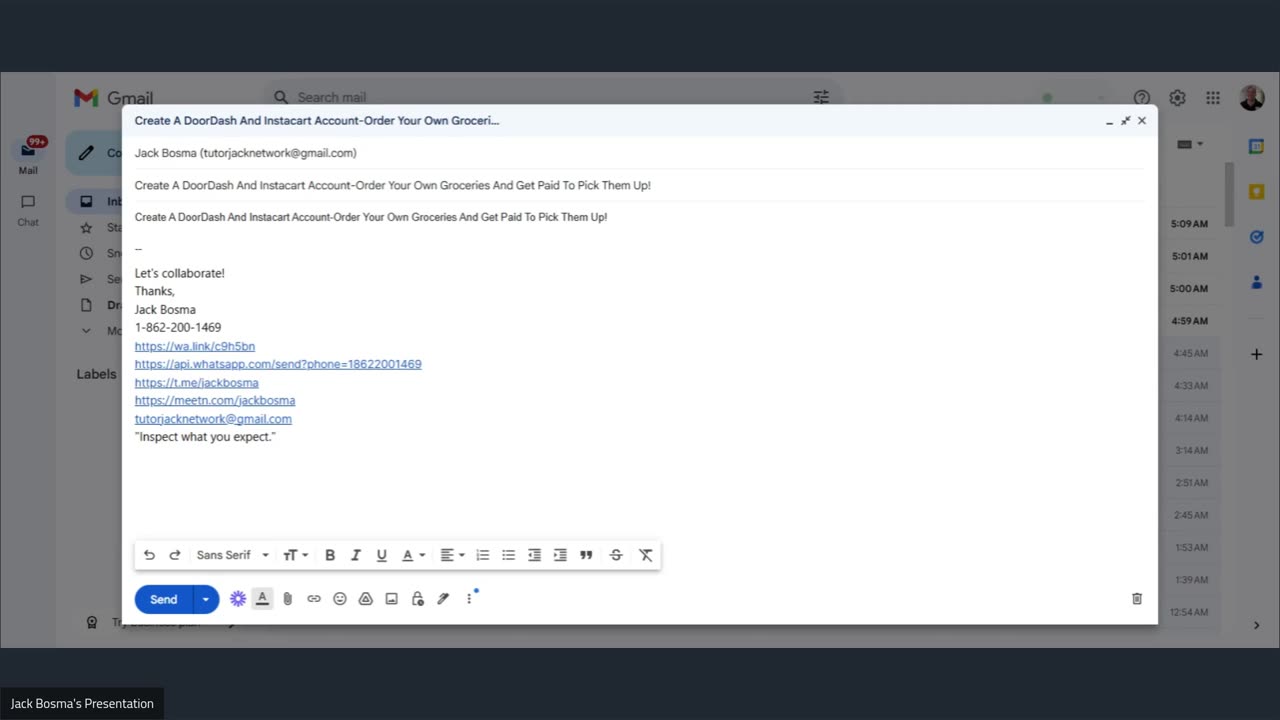The image size is (1280, 720).
Task: Open the text color picker
Action: click(413, 555)
